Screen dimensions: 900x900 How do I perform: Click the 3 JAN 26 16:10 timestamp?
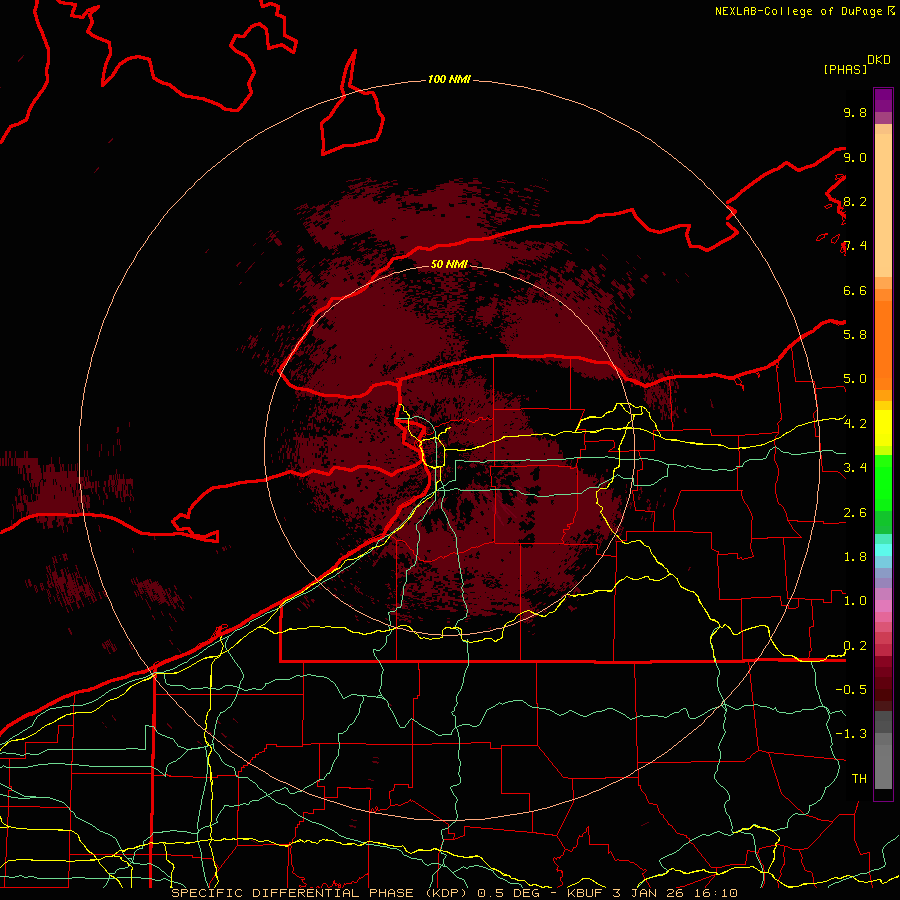click(676, 893)
